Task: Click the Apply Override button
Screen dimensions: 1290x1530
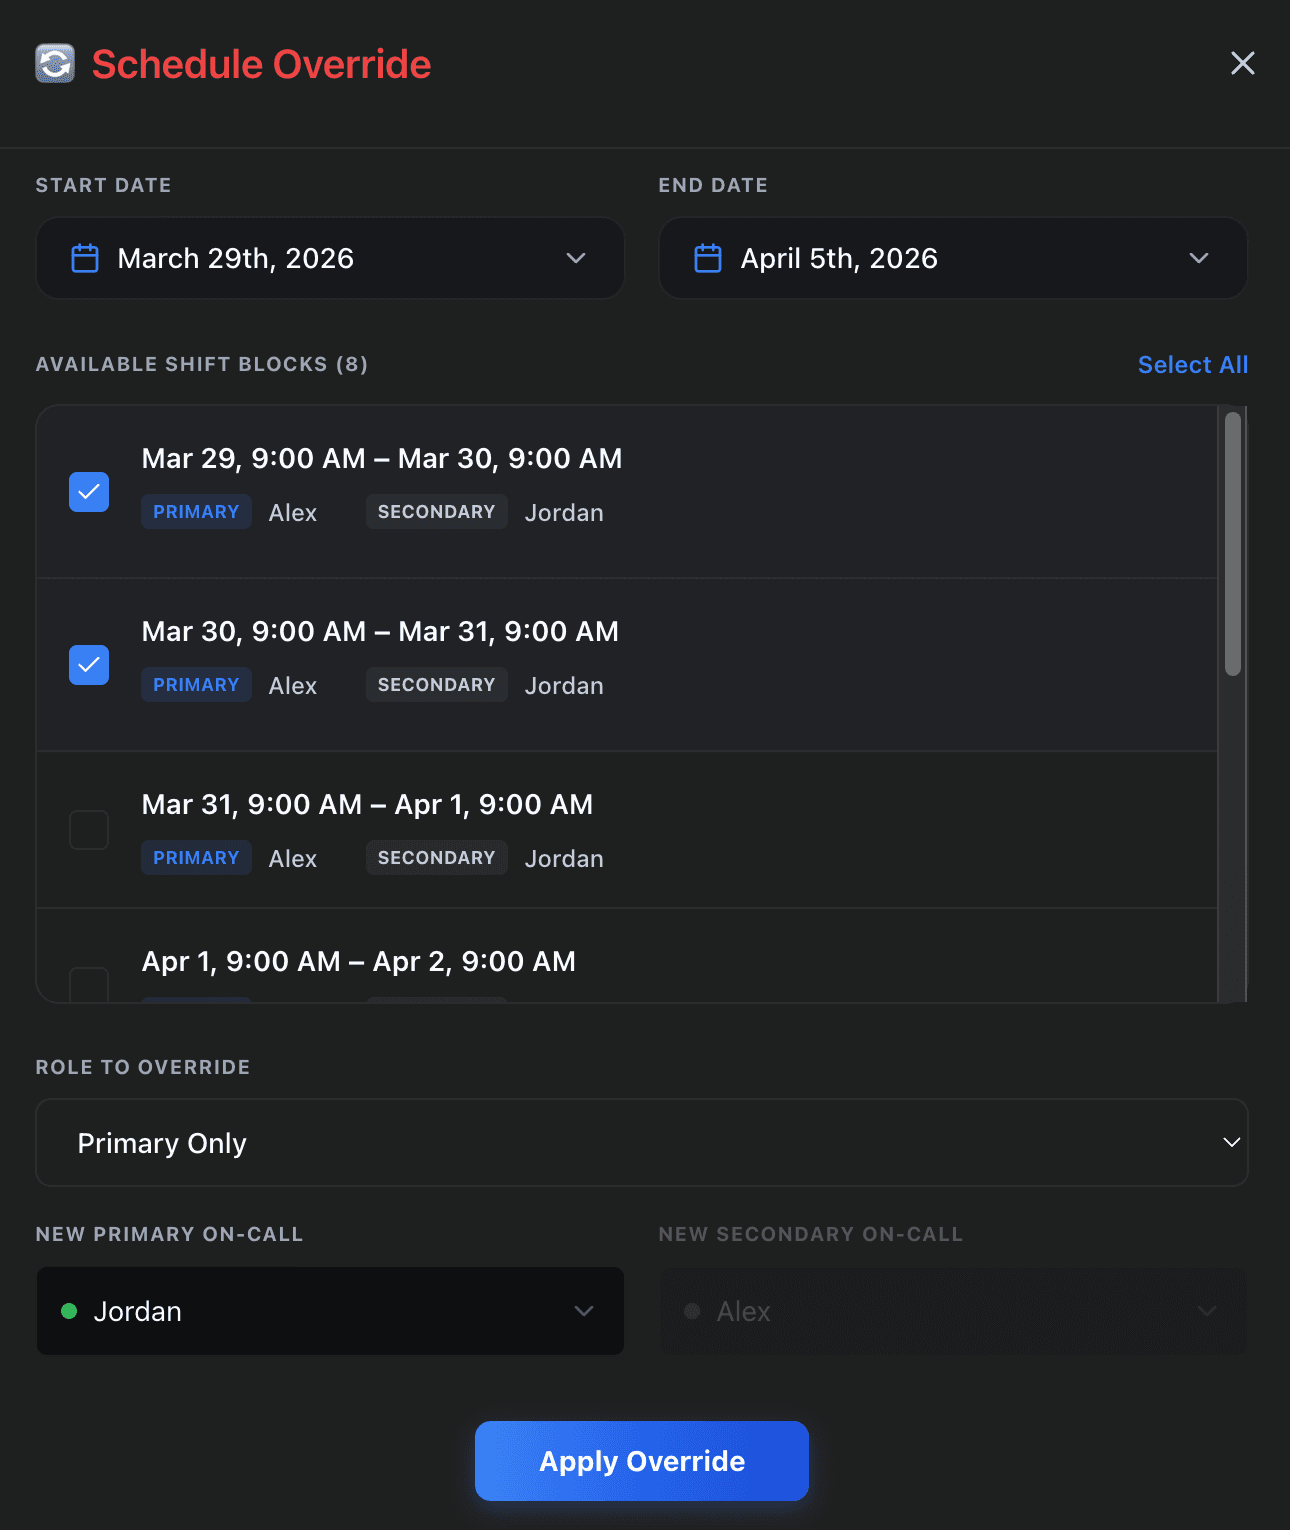Action: pos(641,1460)
